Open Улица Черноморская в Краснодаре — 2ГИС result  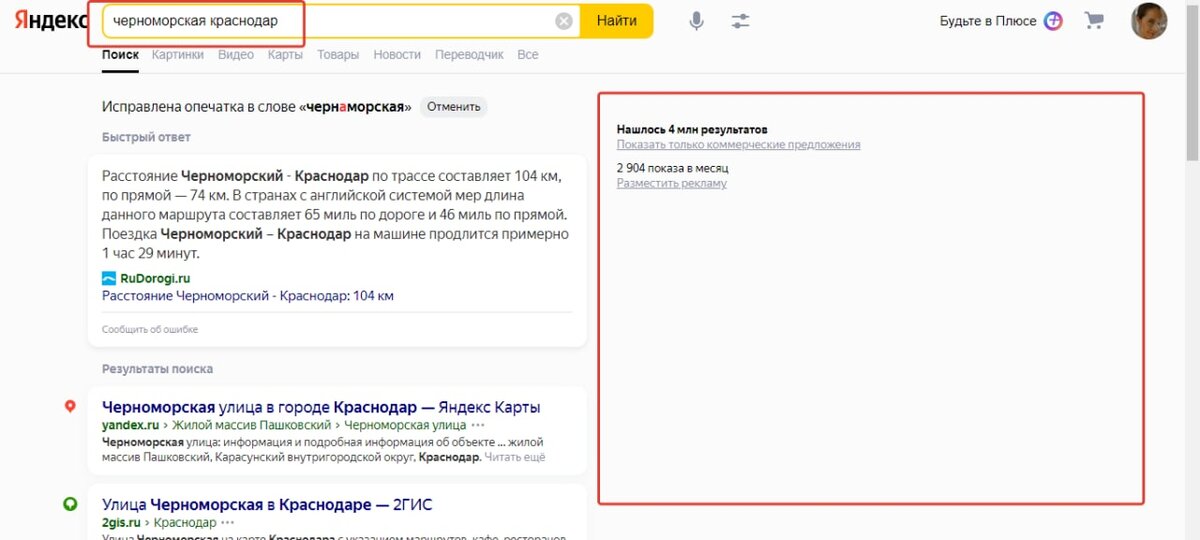(267, 504)
